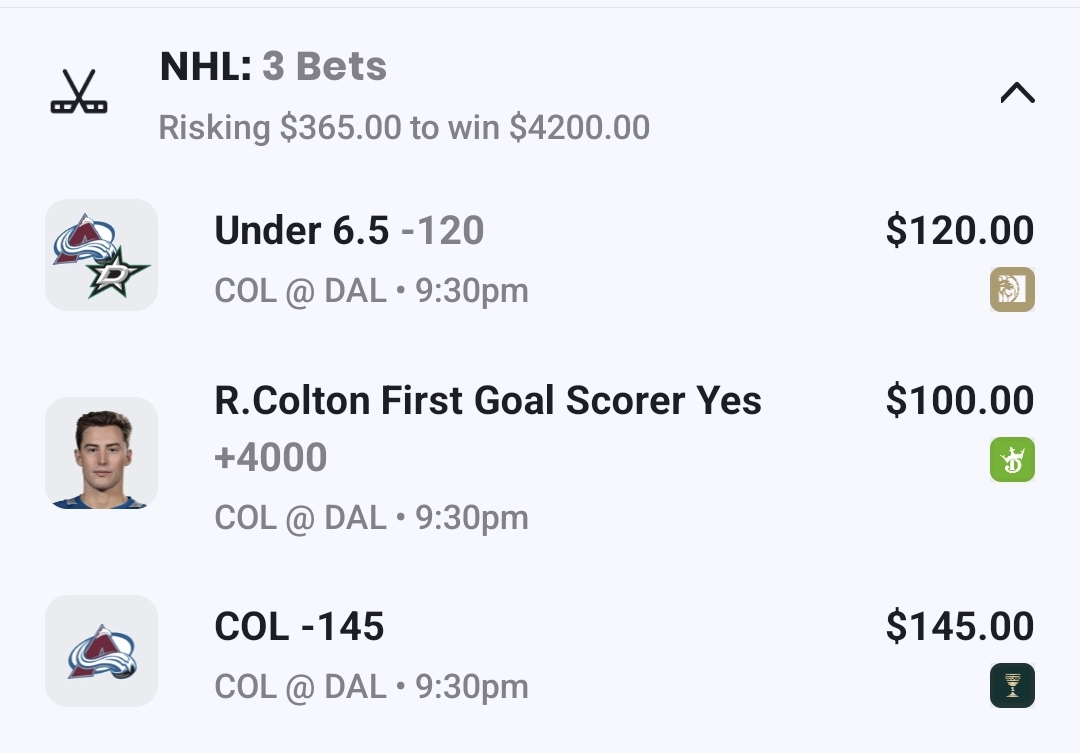Click the hockey sticks NHL icon
Viewport: 1080px width, 753px height.
pos(79,92)
